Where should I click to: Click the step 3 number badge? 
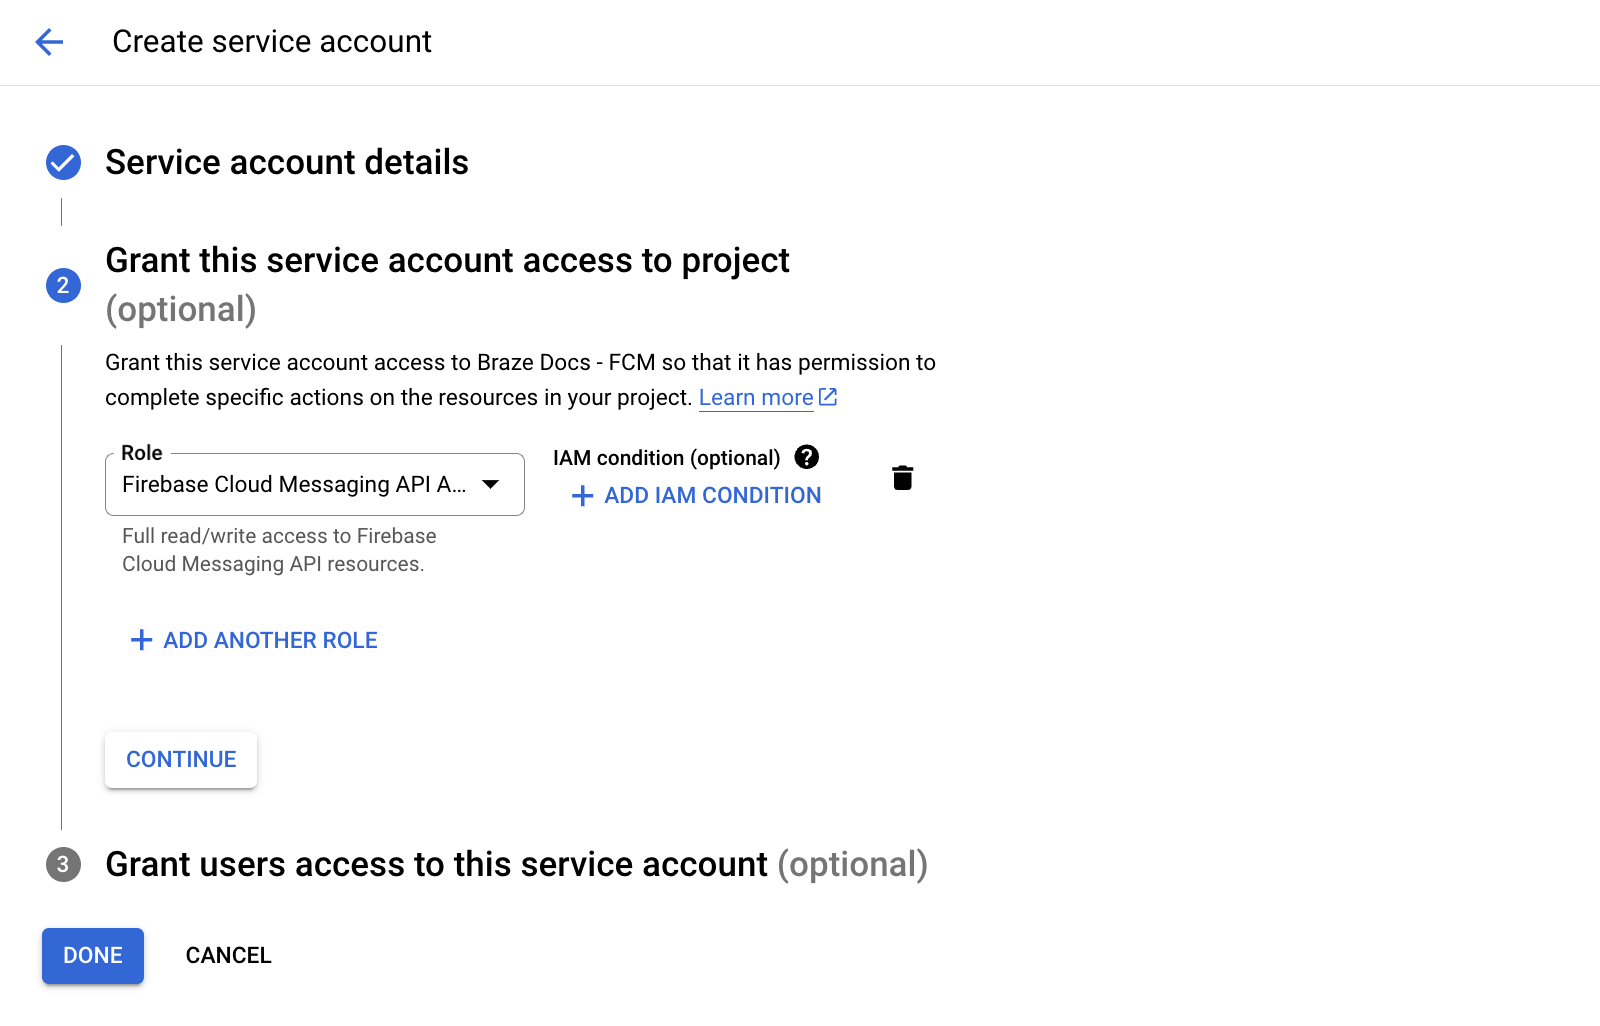63,864
